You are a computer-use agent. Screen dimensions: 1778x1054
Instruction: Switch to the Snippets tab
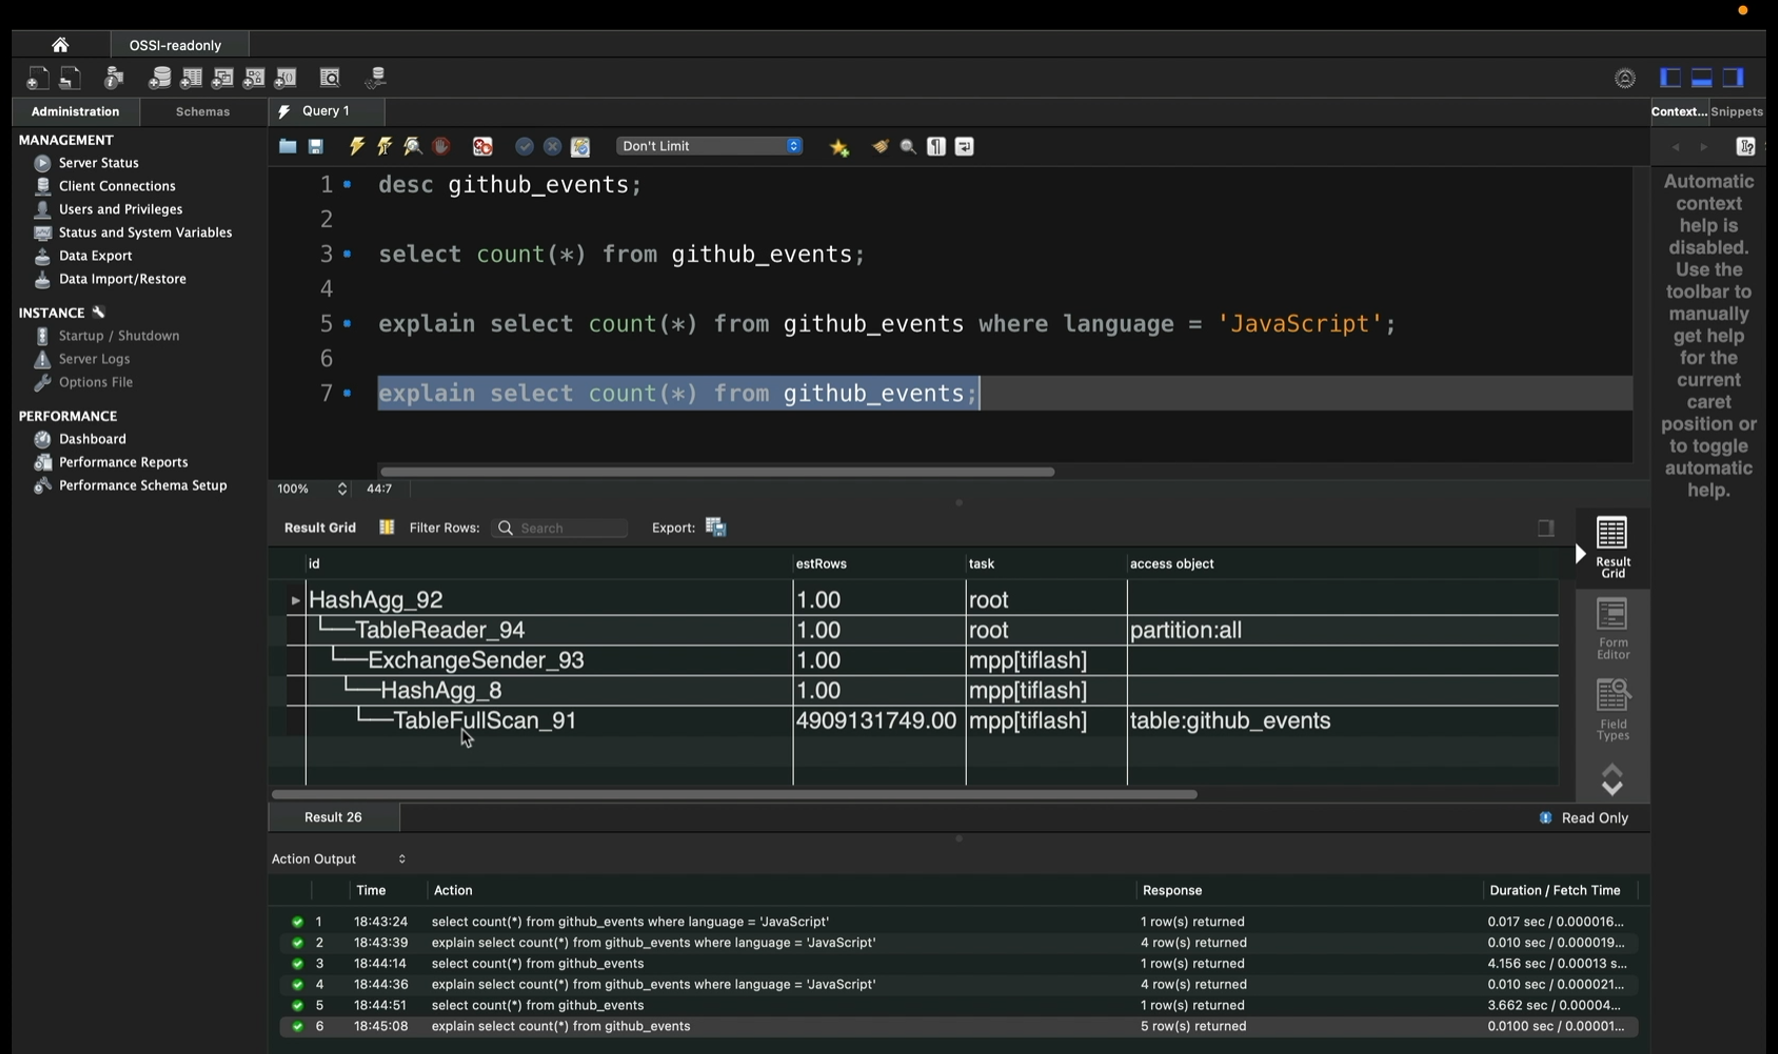coord(1737,111)
